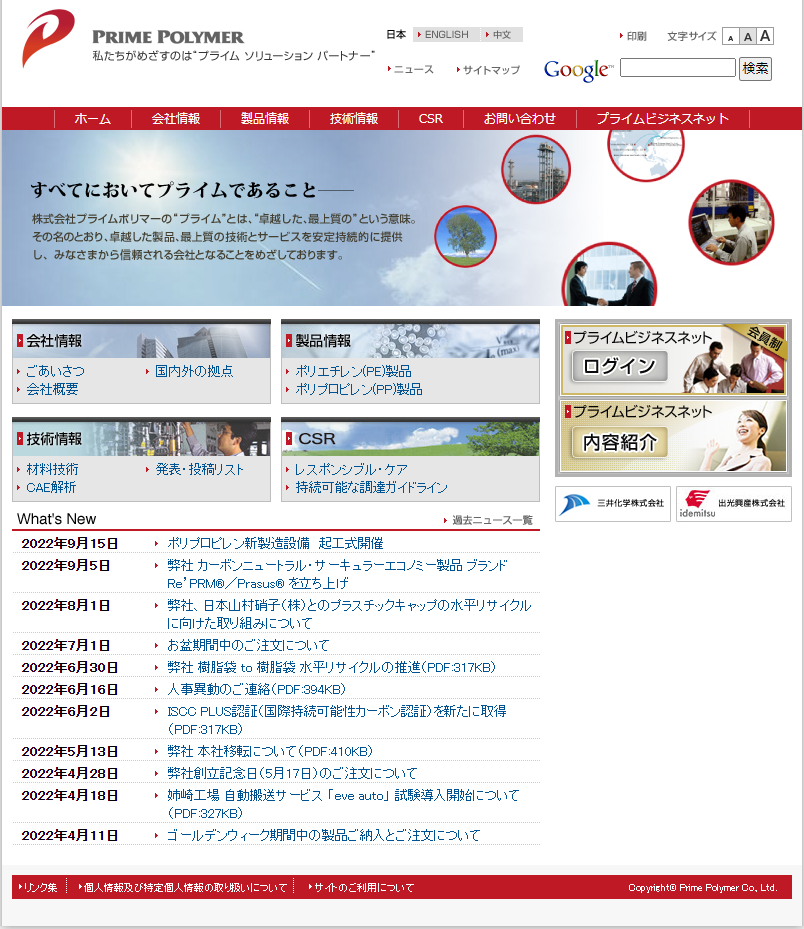The image size is (804, 929).
Task: Open the 過去ニュース一覧 link
Action: pos(492,520)
